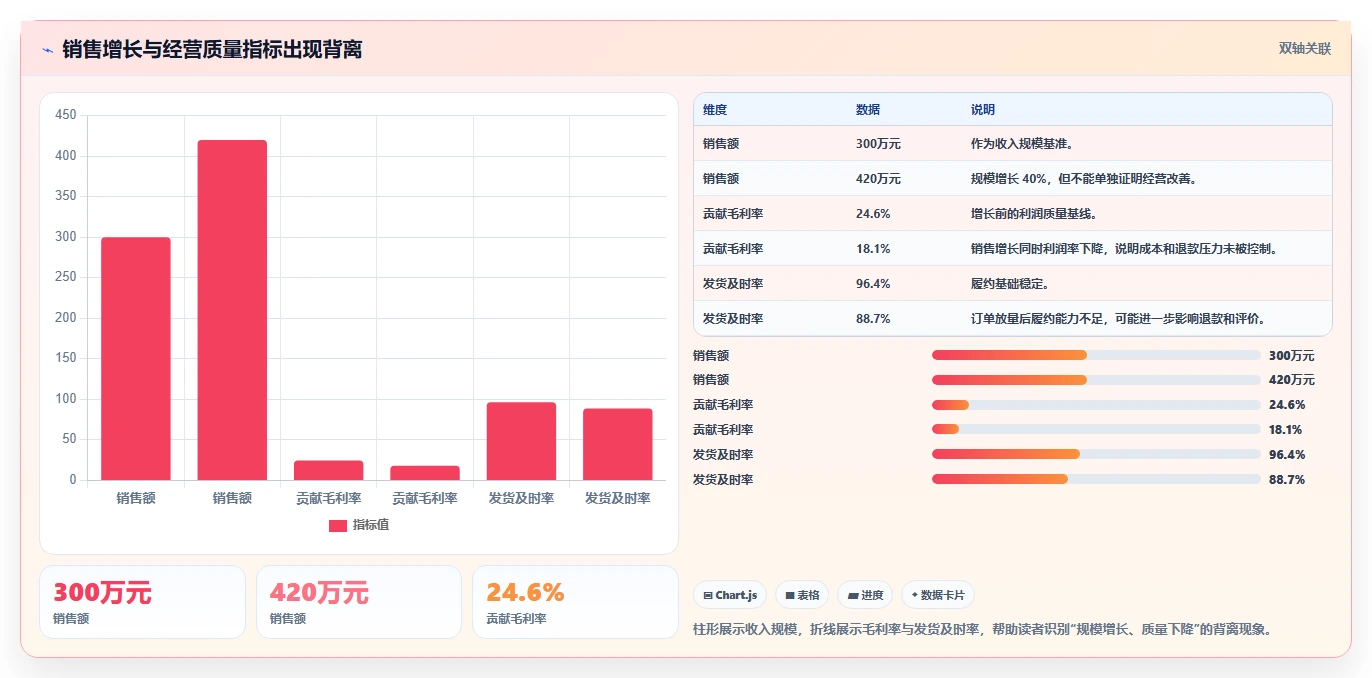Image resolution: width=1372 pixels, height=678 pixels.
Task: Click the taller 发货及时率 chart bar
Action: [521, 441]
